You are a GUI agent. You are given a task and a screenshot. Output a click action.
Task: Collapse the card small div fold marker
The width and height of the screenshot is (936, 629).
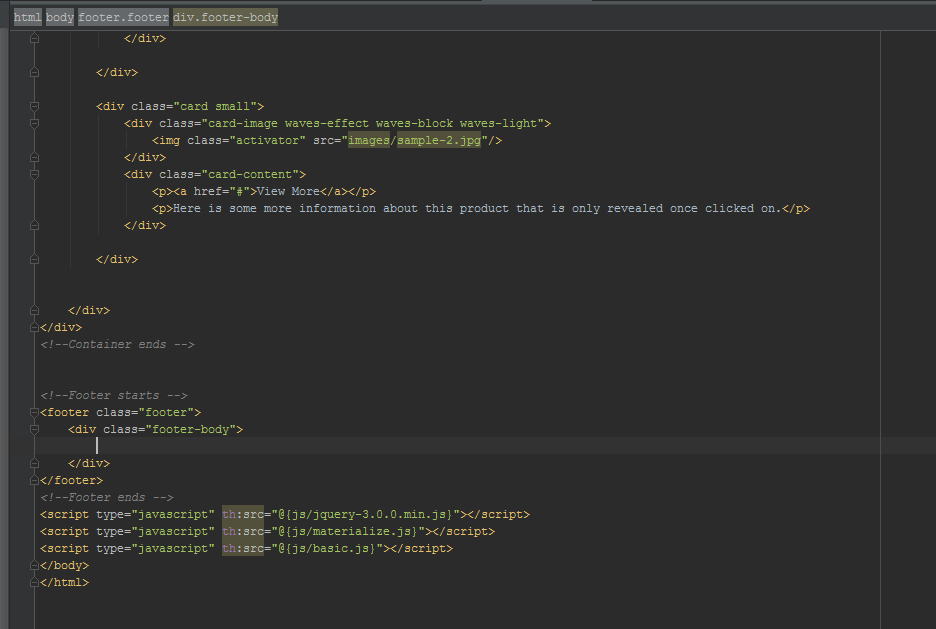point(35,106)
